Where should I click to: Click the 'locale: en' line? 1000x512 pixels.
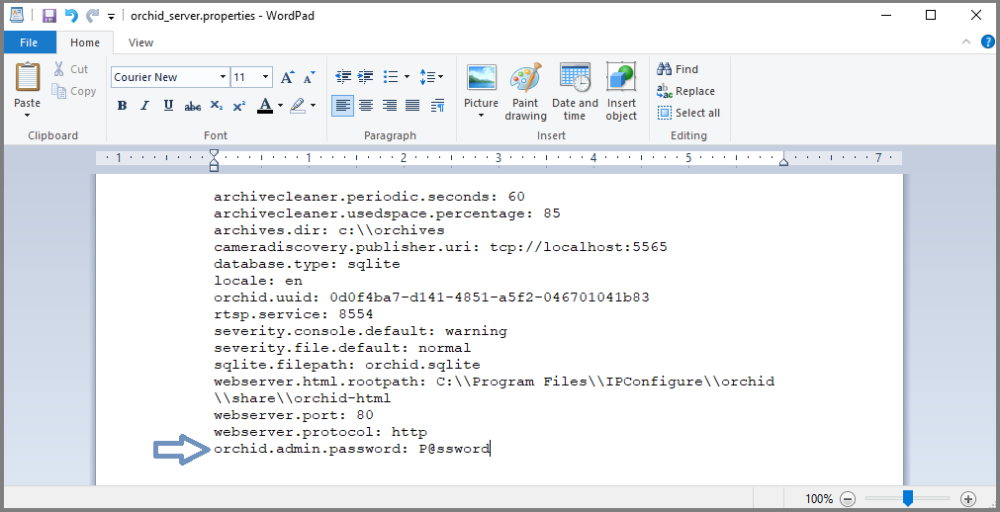click(258, 281)
